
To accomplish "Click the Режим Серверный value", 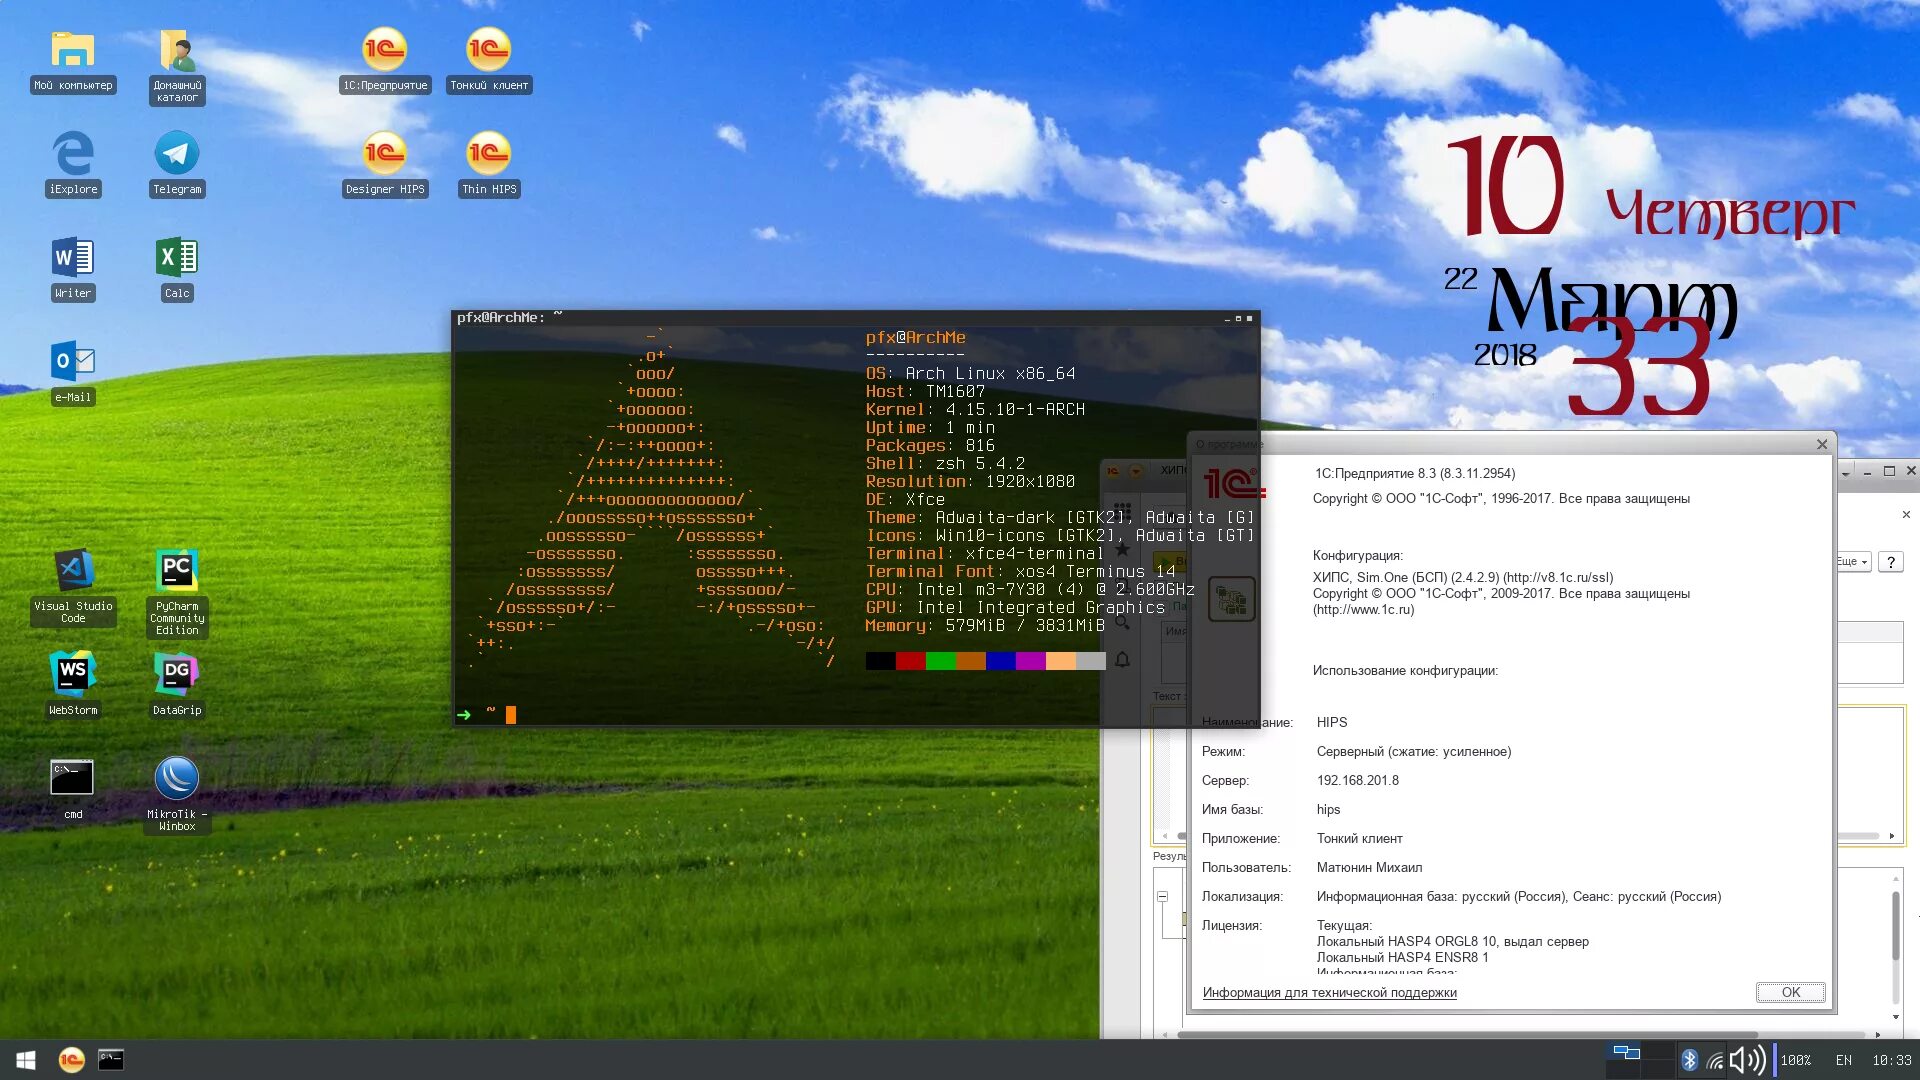I will (x=1413, y=752).
